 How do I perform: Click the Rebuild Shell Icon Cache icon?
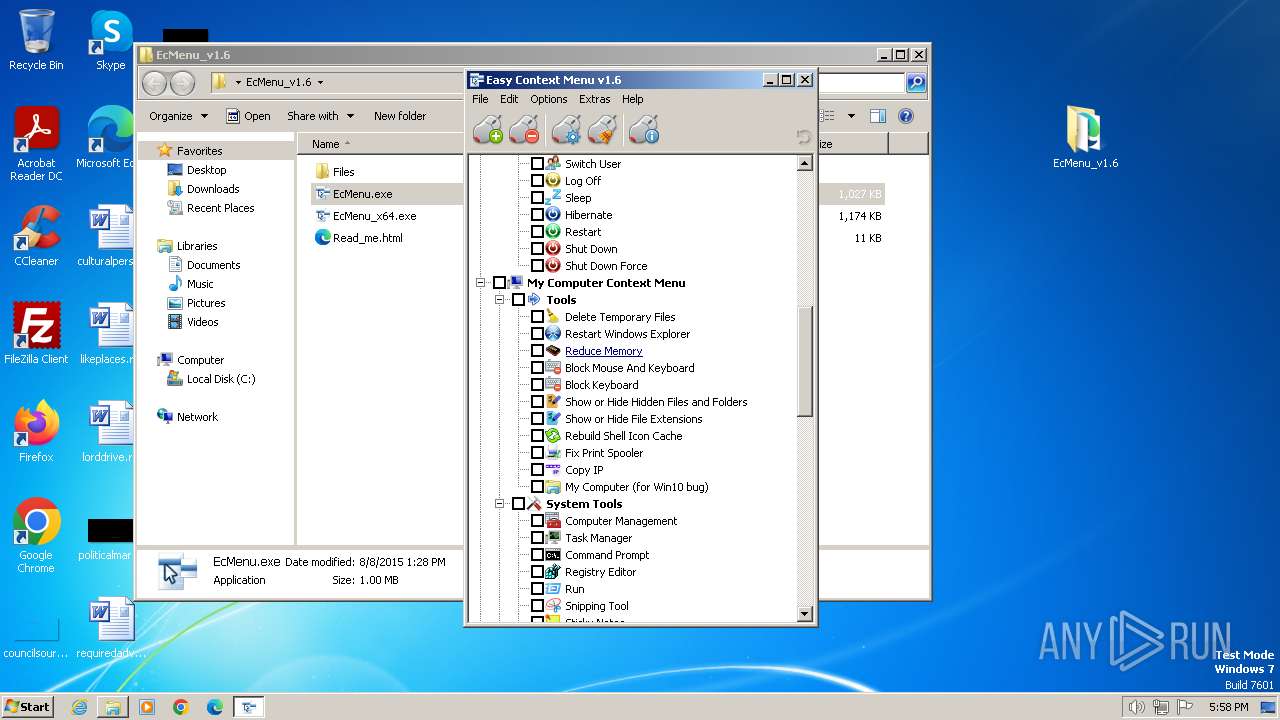click(x=553, y=436)
